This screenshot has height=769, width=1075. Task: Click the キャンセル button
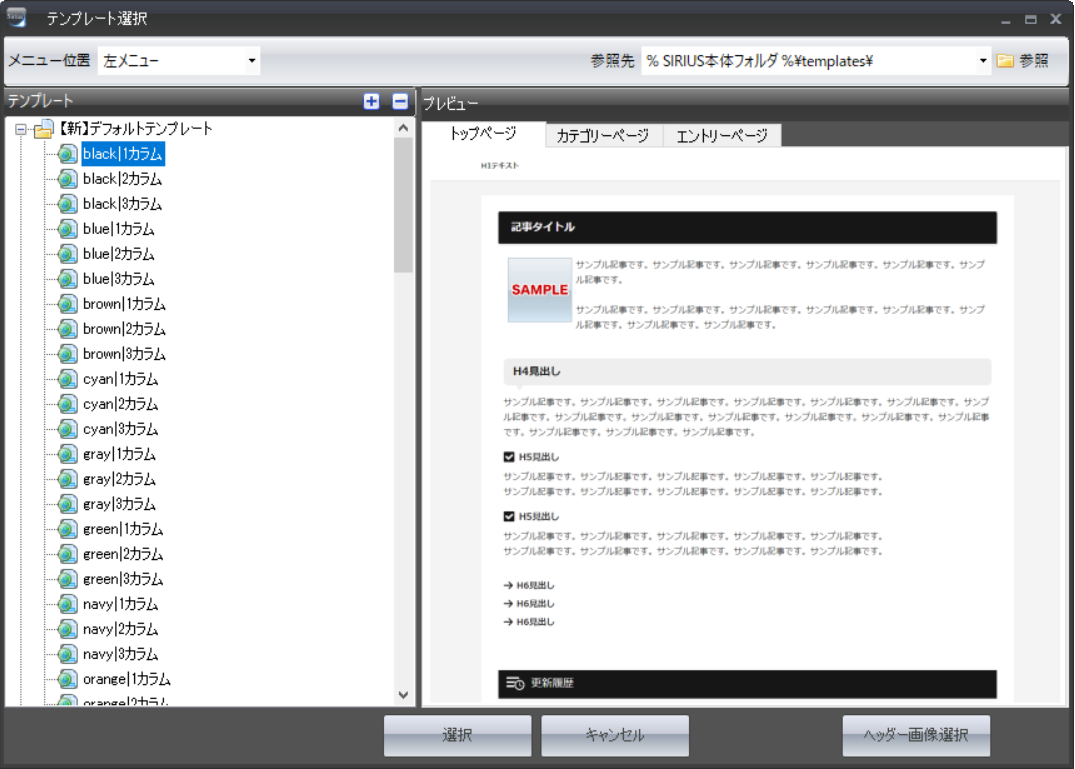click(x=615, y=735)
